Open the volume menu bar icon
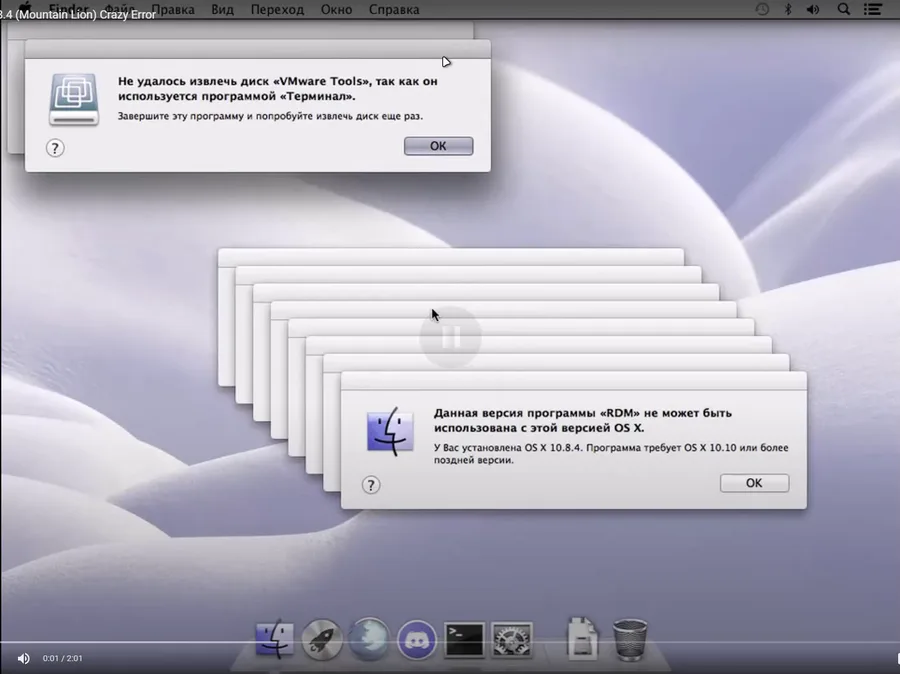The height and width of the screenshot is (674, 900). [x=813, y=9]
